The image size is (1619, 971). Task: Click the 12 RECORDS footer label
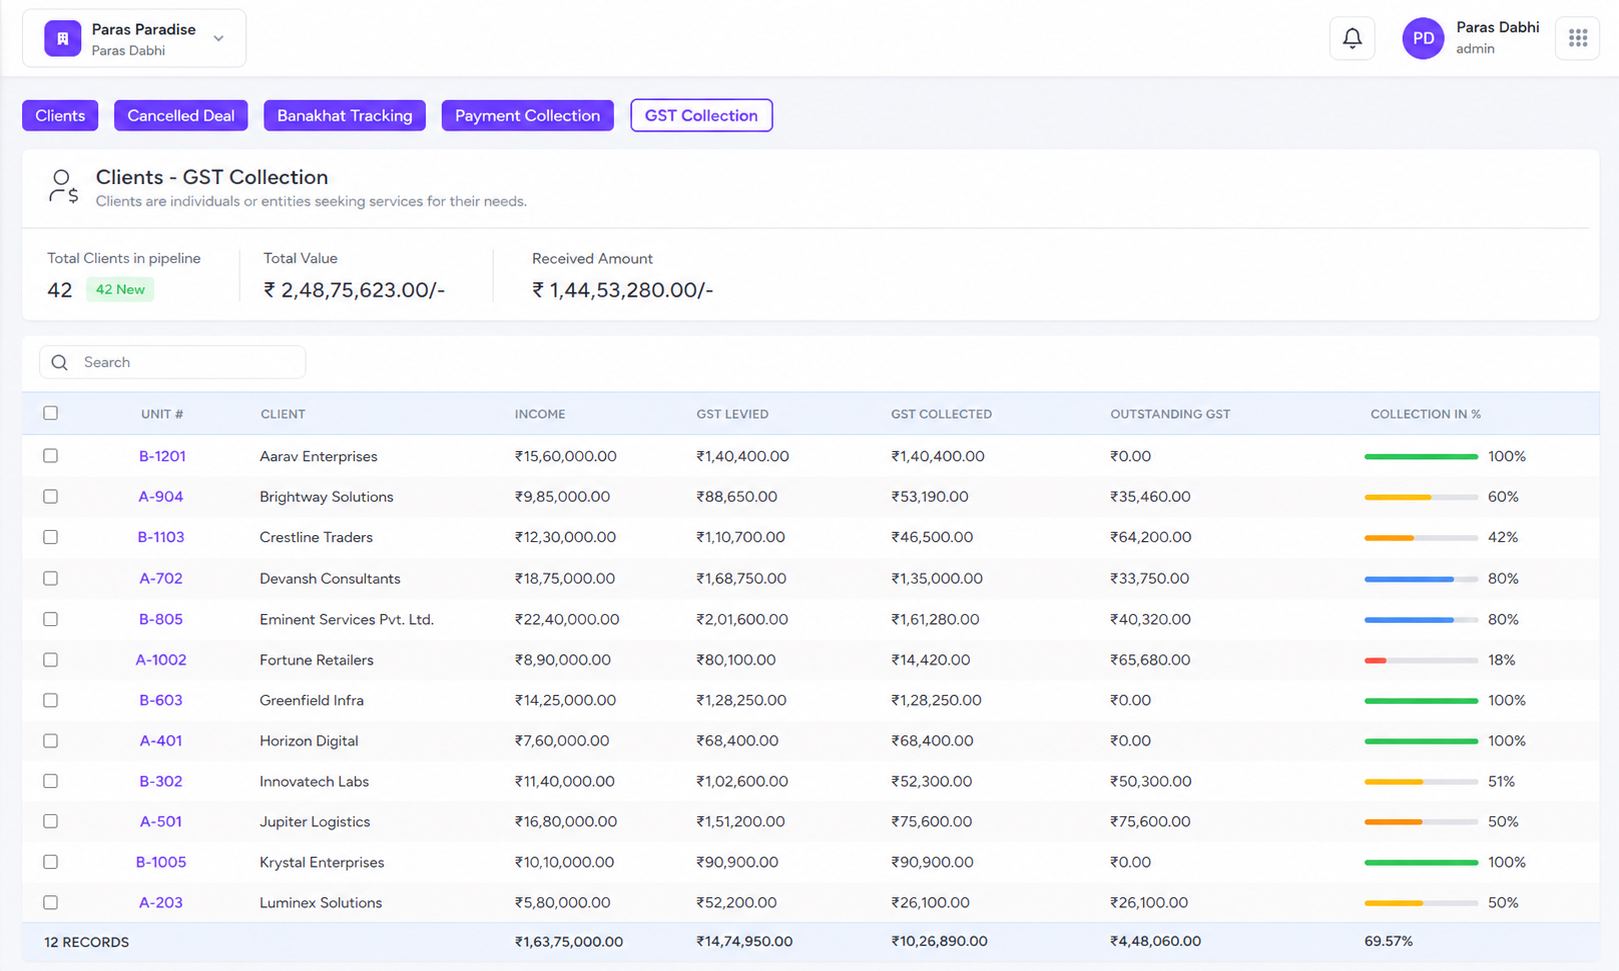(87, 942)
